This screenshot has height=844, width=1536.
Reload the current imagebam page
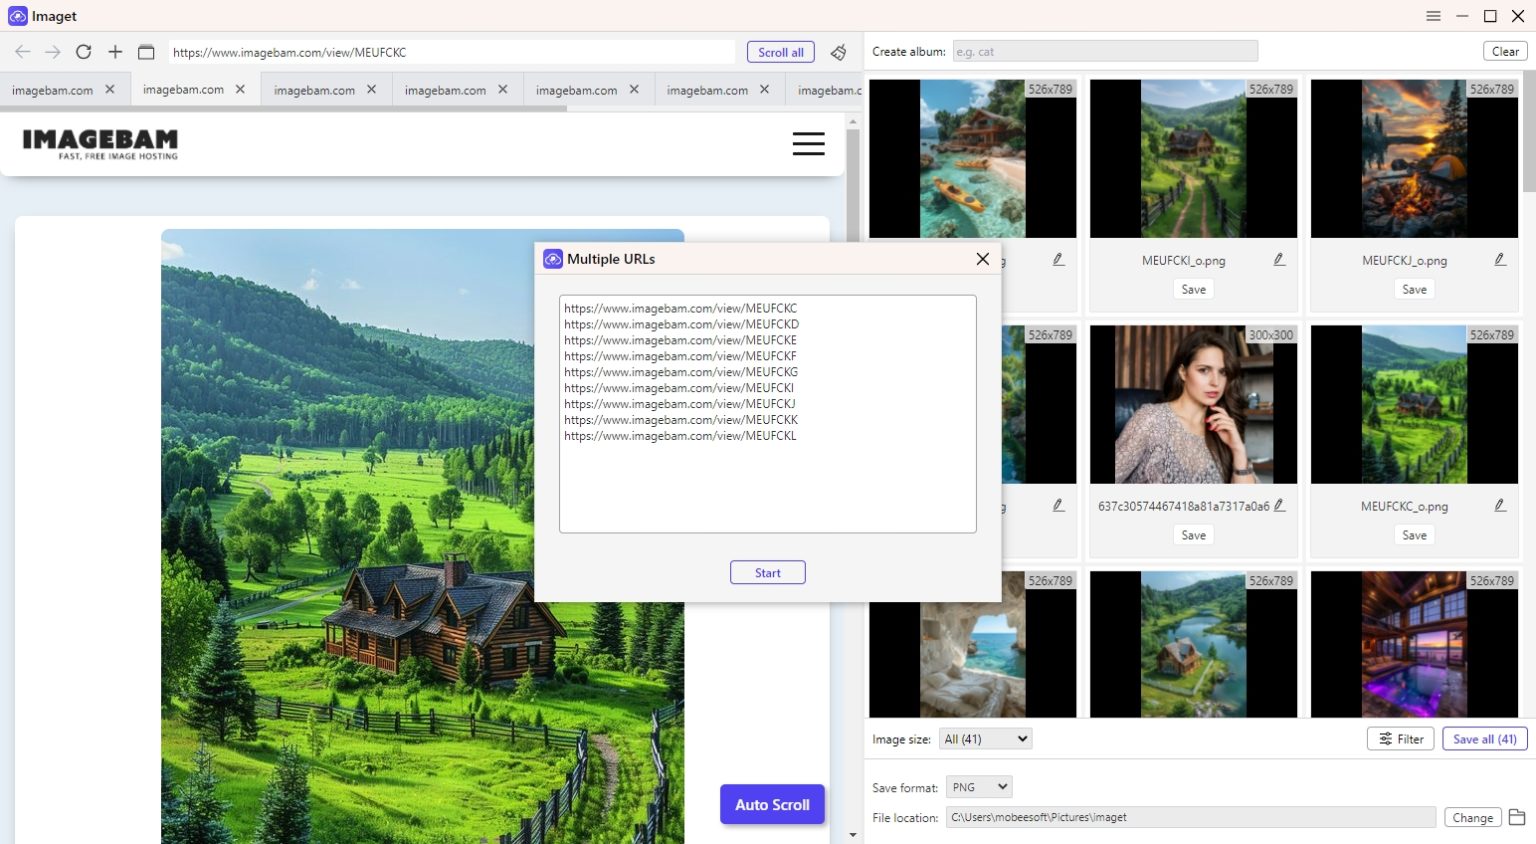tap(83, 51)
